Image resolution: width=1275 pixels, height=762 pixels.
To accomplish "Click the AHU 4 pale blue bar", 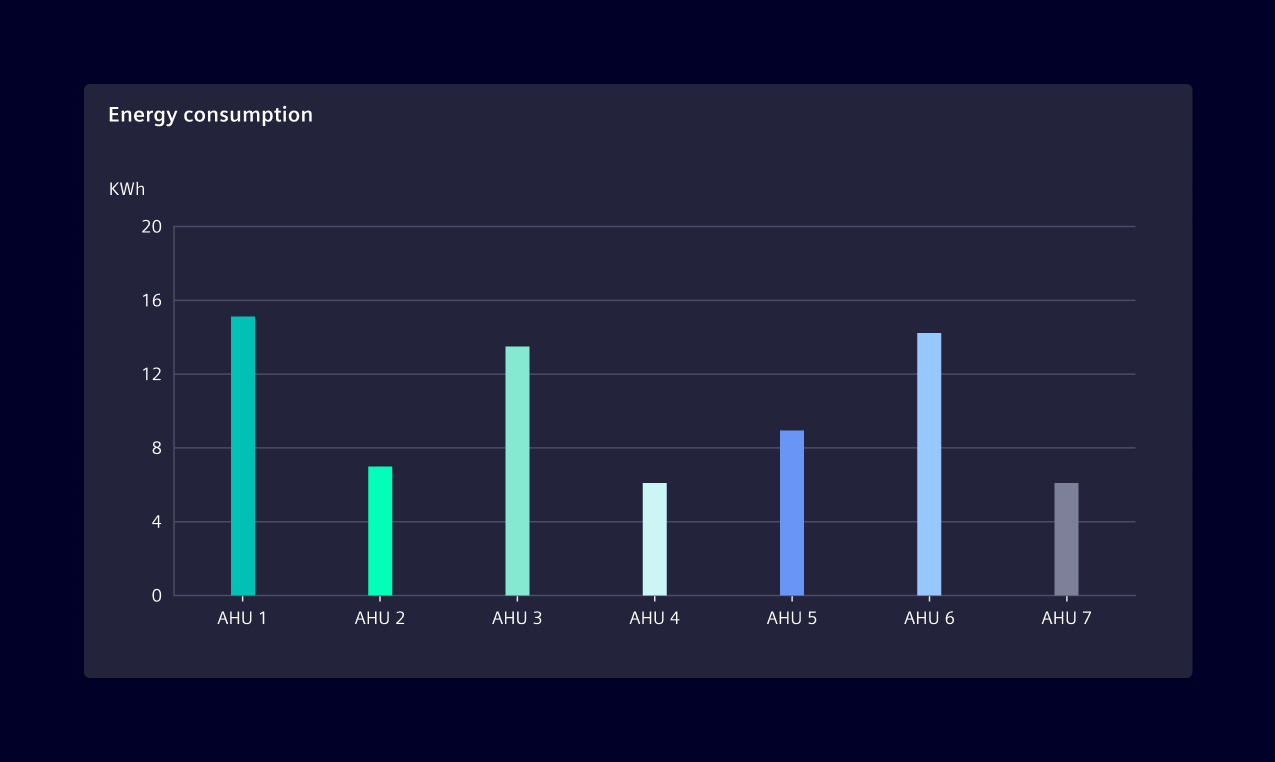I will tap(654, 540).
